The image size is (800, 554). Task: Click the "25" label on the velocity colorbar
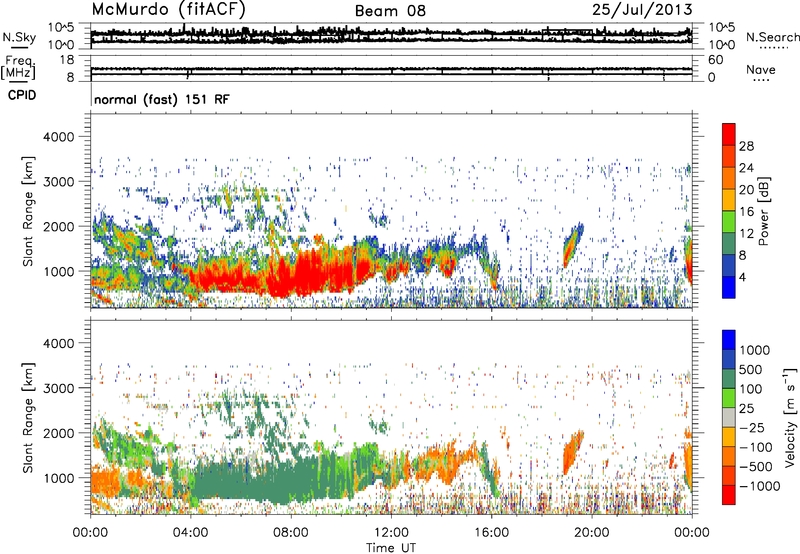coord(746,409)
